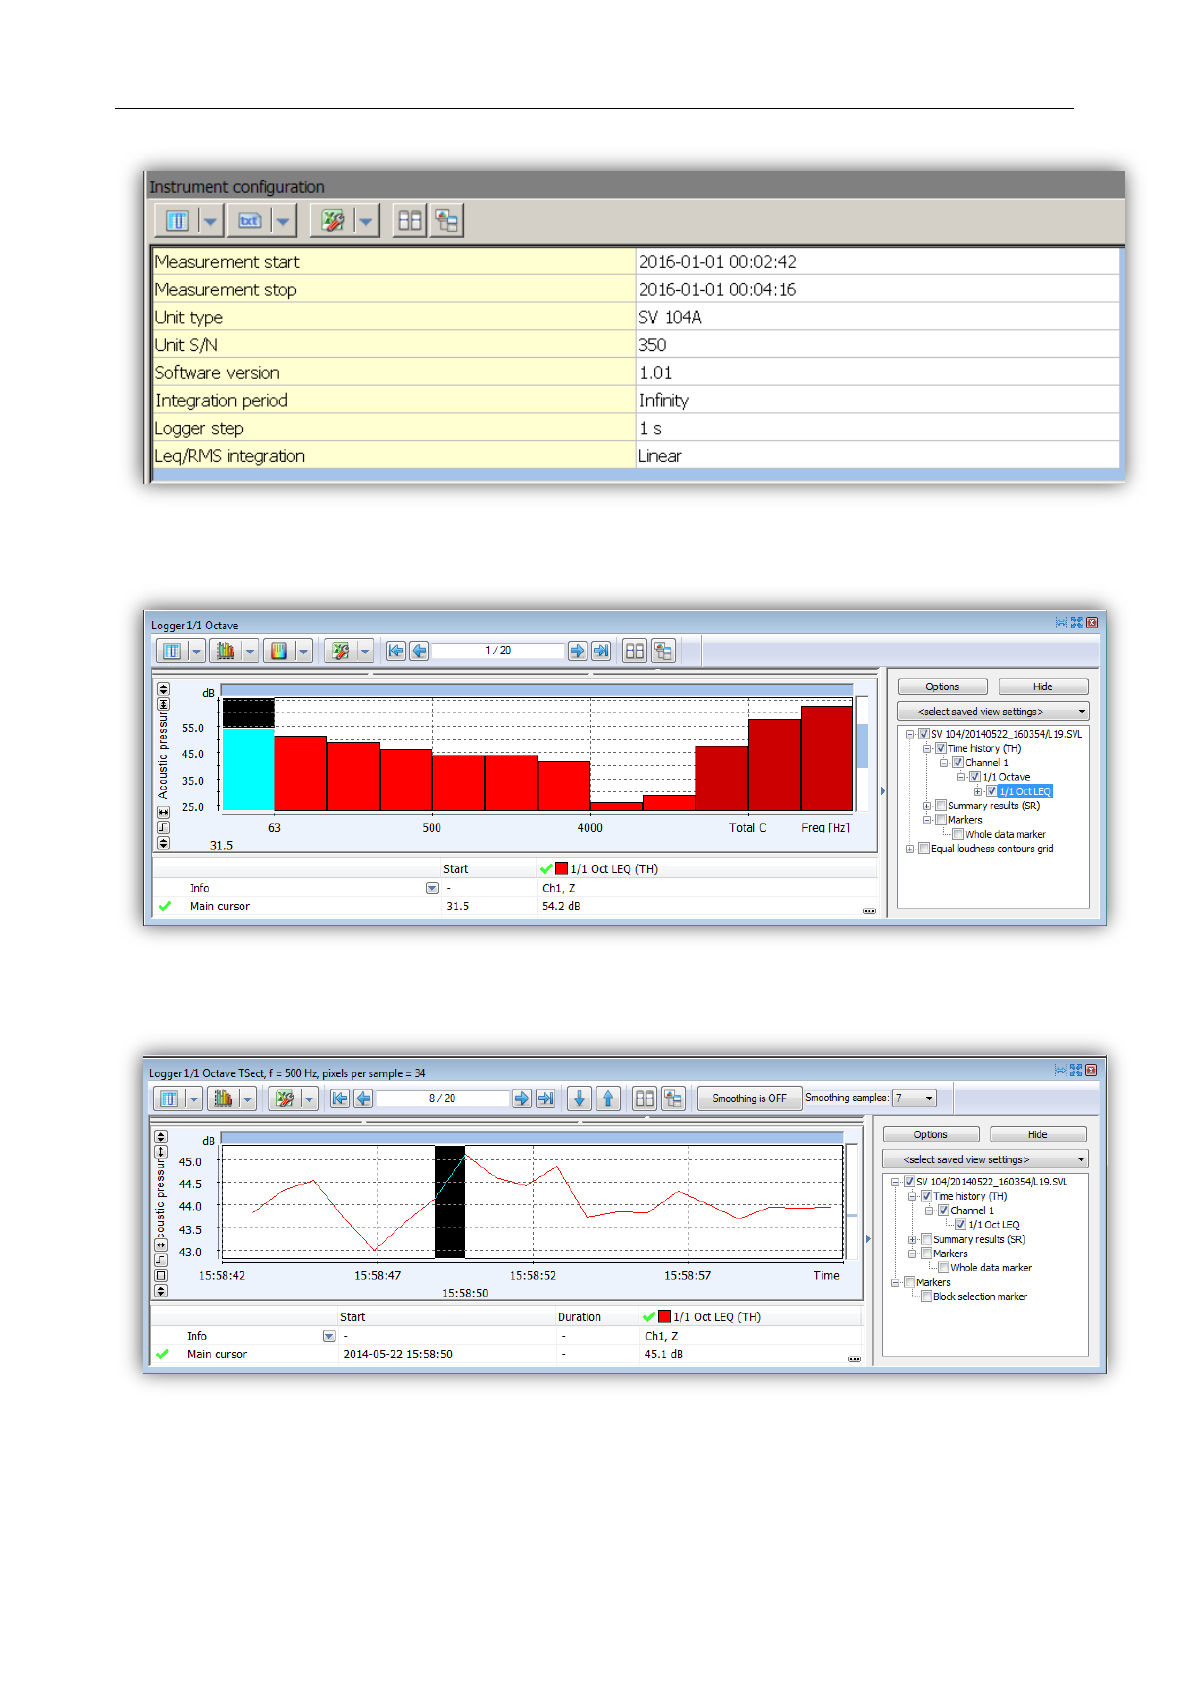Move down with the blue down-arrow icon
The image size is (1190, 1684).
click(579, 1098)
